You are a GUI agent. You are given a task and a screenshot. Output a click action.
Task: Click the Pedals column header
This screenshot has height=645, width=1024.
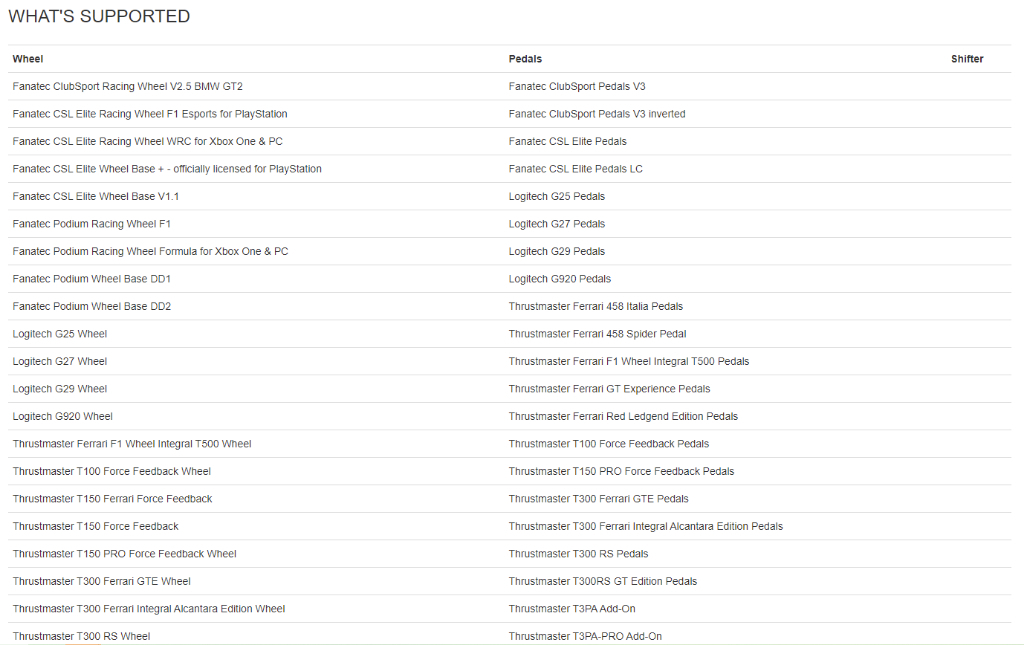(525, 59)
